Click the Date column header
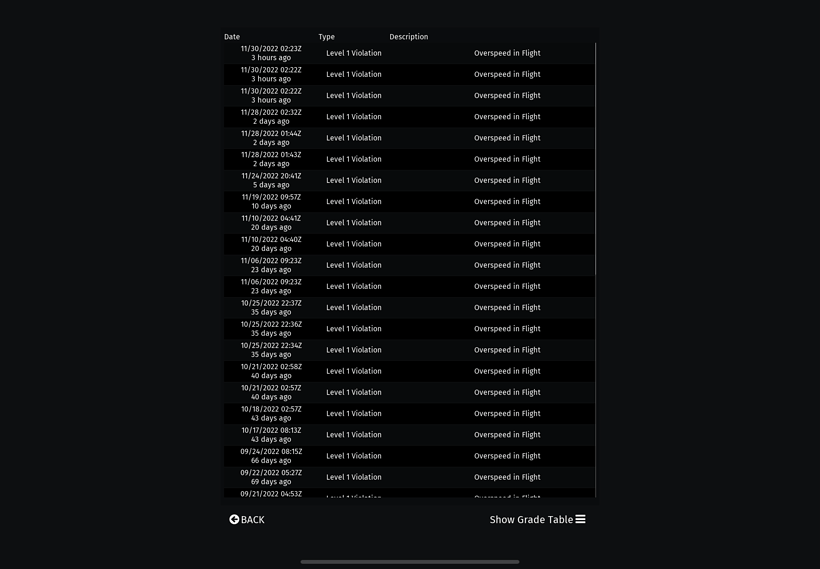This screenshot has width=820, height=569. 232,37
